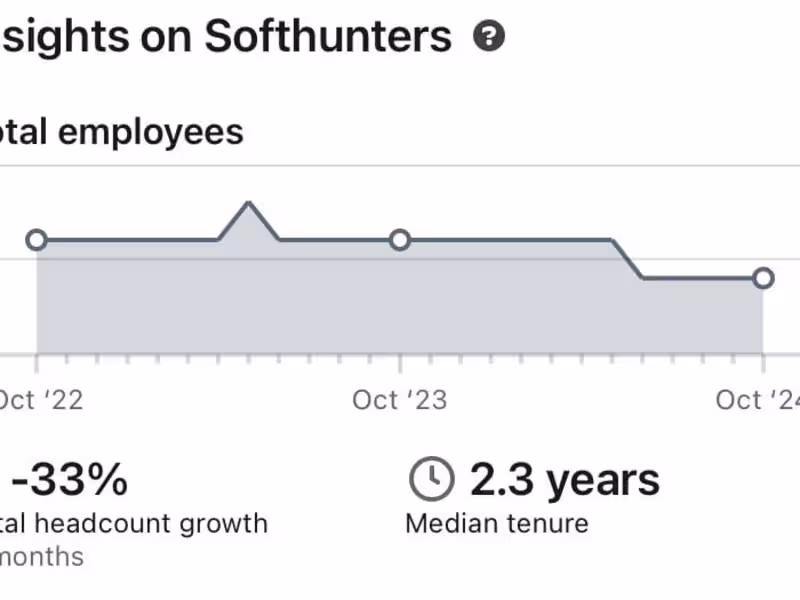
Task: Click the downward slope in the chart line
Action: (626, 259)
